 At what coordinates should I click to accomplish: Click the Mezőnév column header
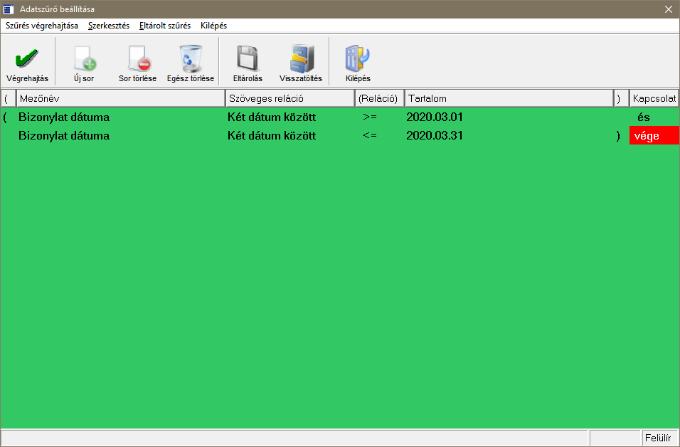120,99
